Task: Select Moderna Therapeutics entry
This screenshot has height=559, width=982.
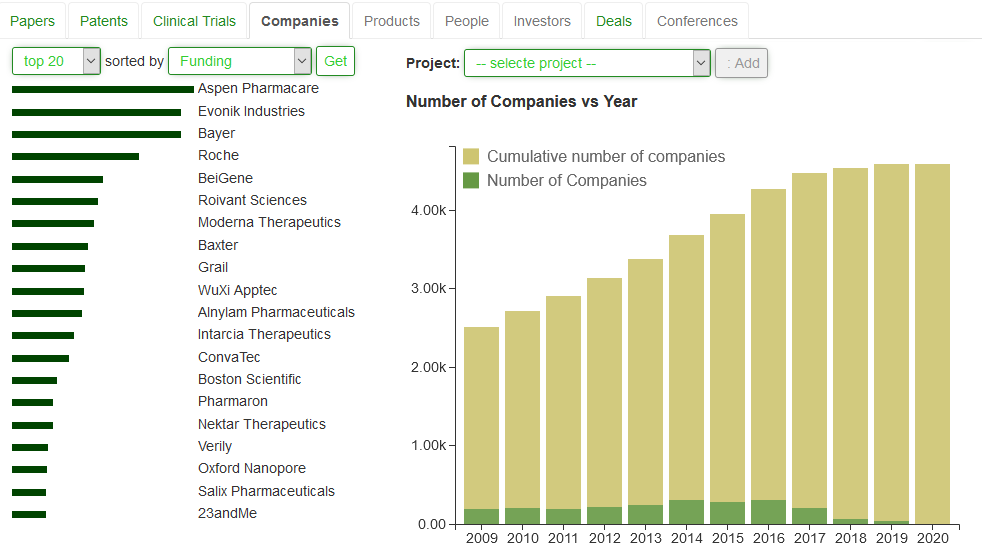Action: click(x=269, y=222)
